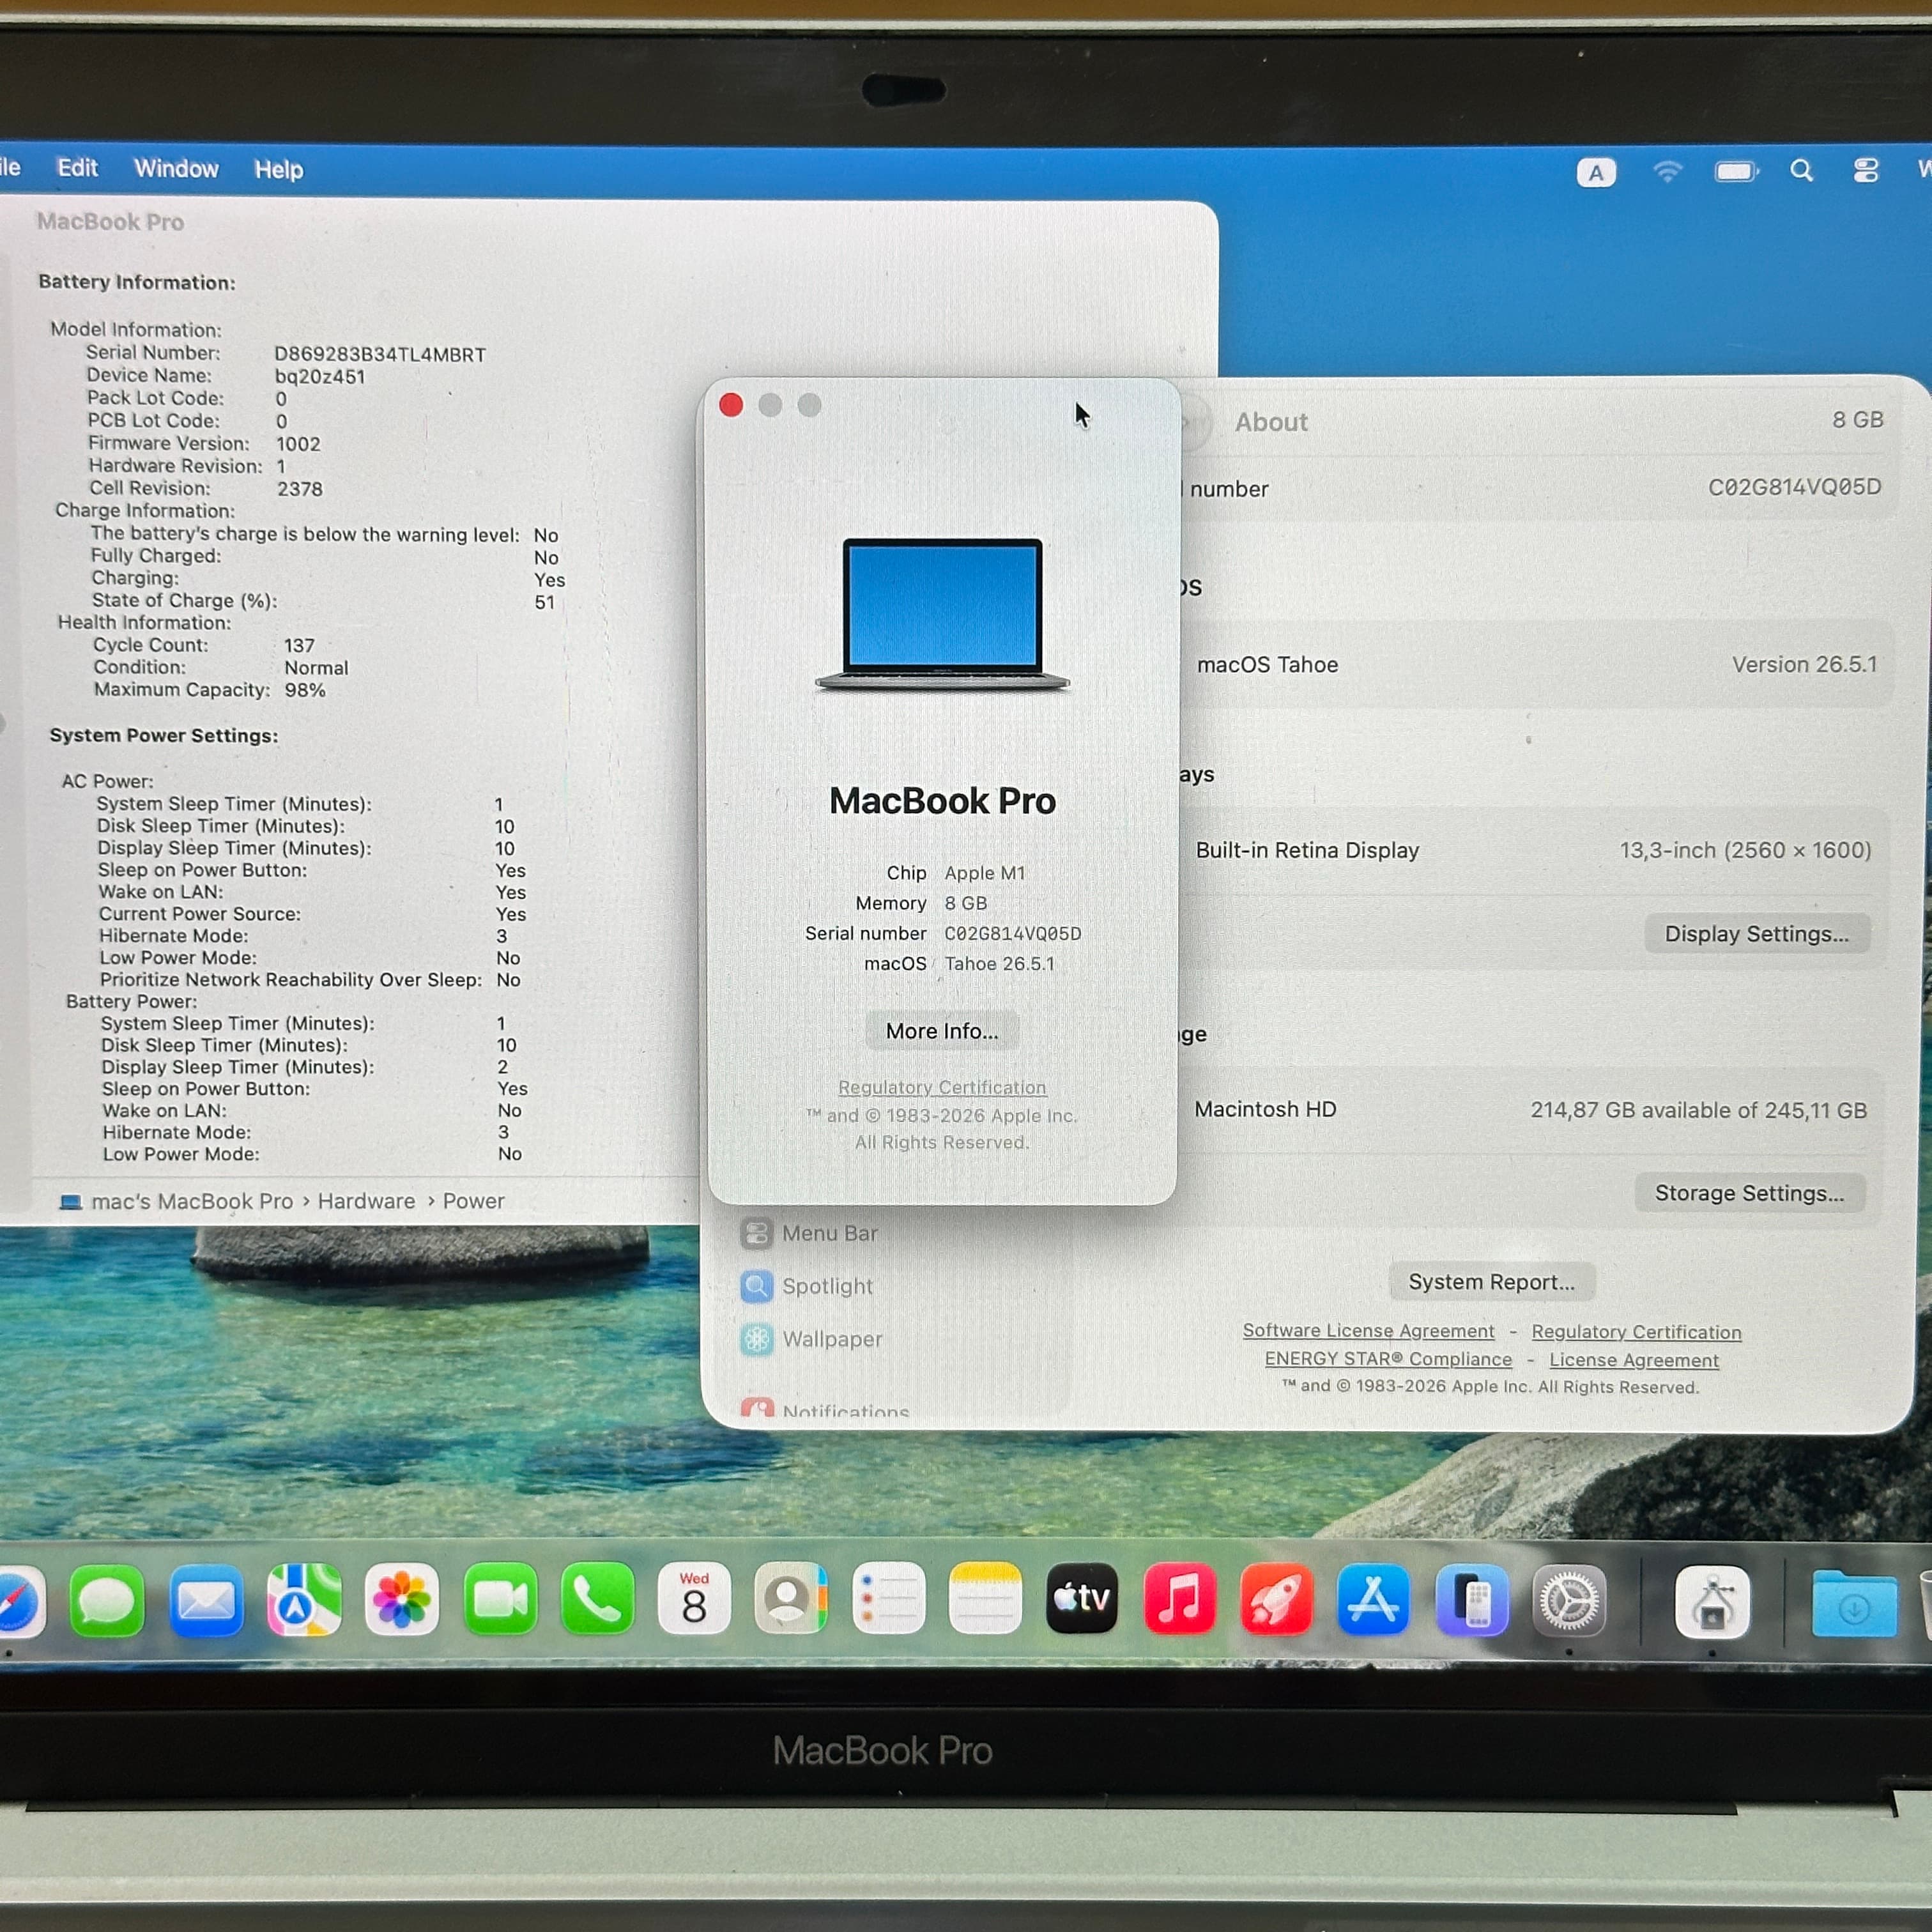Click 'System Power Settings:' heading
Screen dimensions: 1932x1932
pyautogui.click(x=164, y=735)
